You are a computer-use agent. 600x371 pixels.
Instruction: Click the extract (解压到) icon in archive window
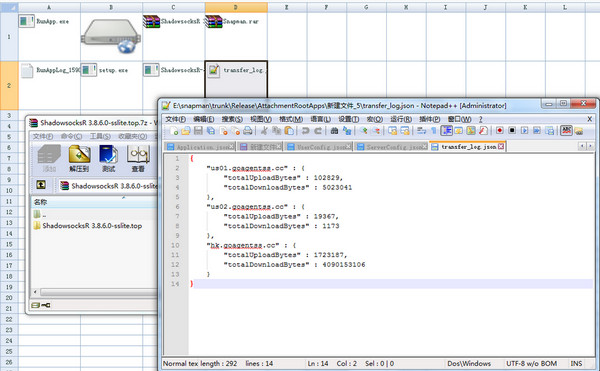[79, 158]
